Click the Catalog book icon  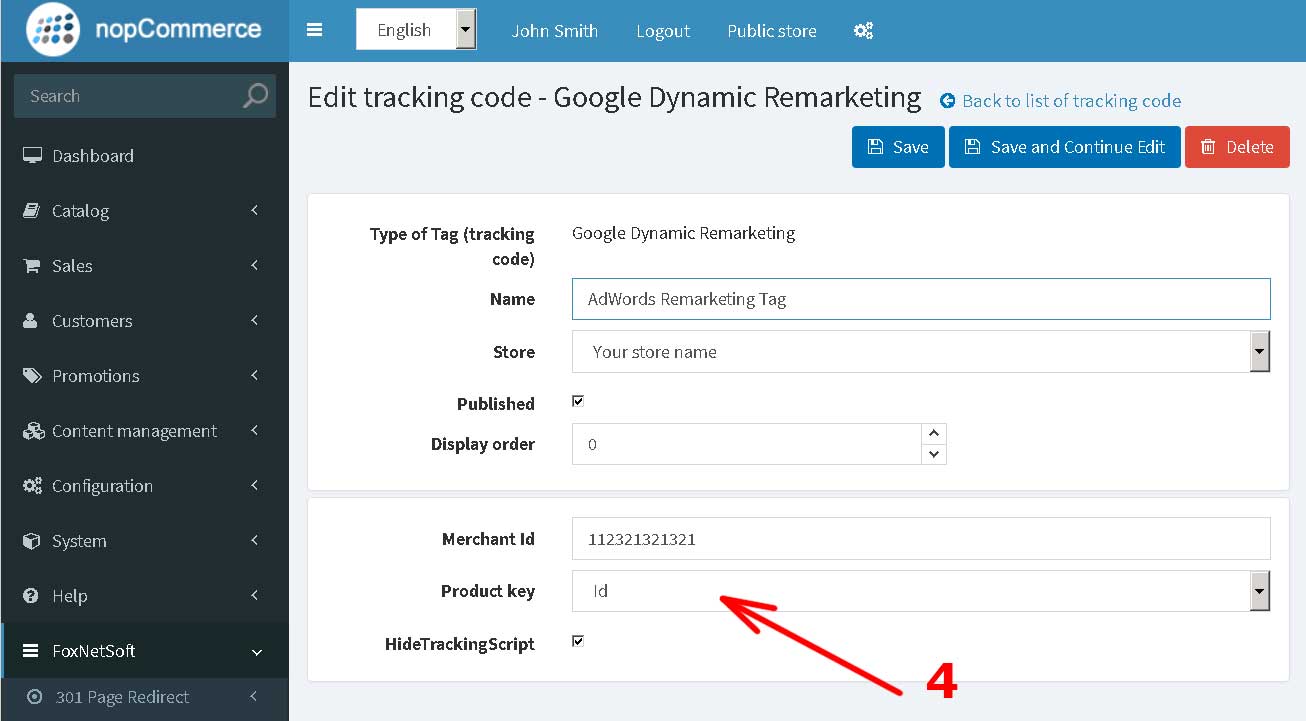point(32,211)
